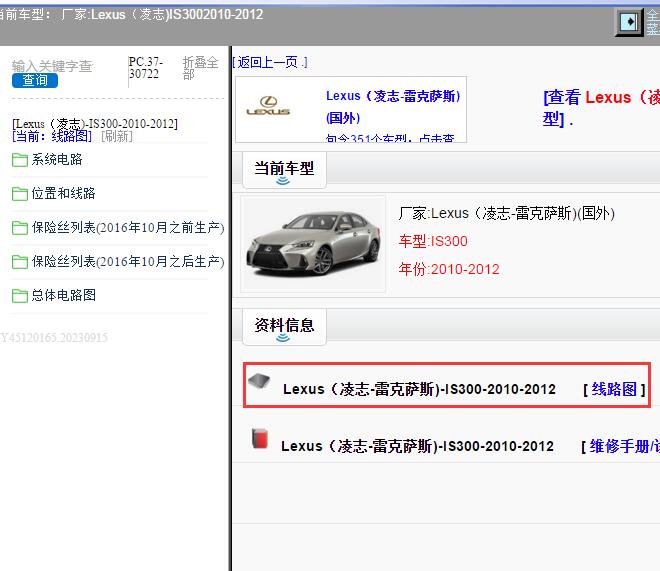Click the toggle panel icon in header bar
The image size is (660, 571).
629,22
